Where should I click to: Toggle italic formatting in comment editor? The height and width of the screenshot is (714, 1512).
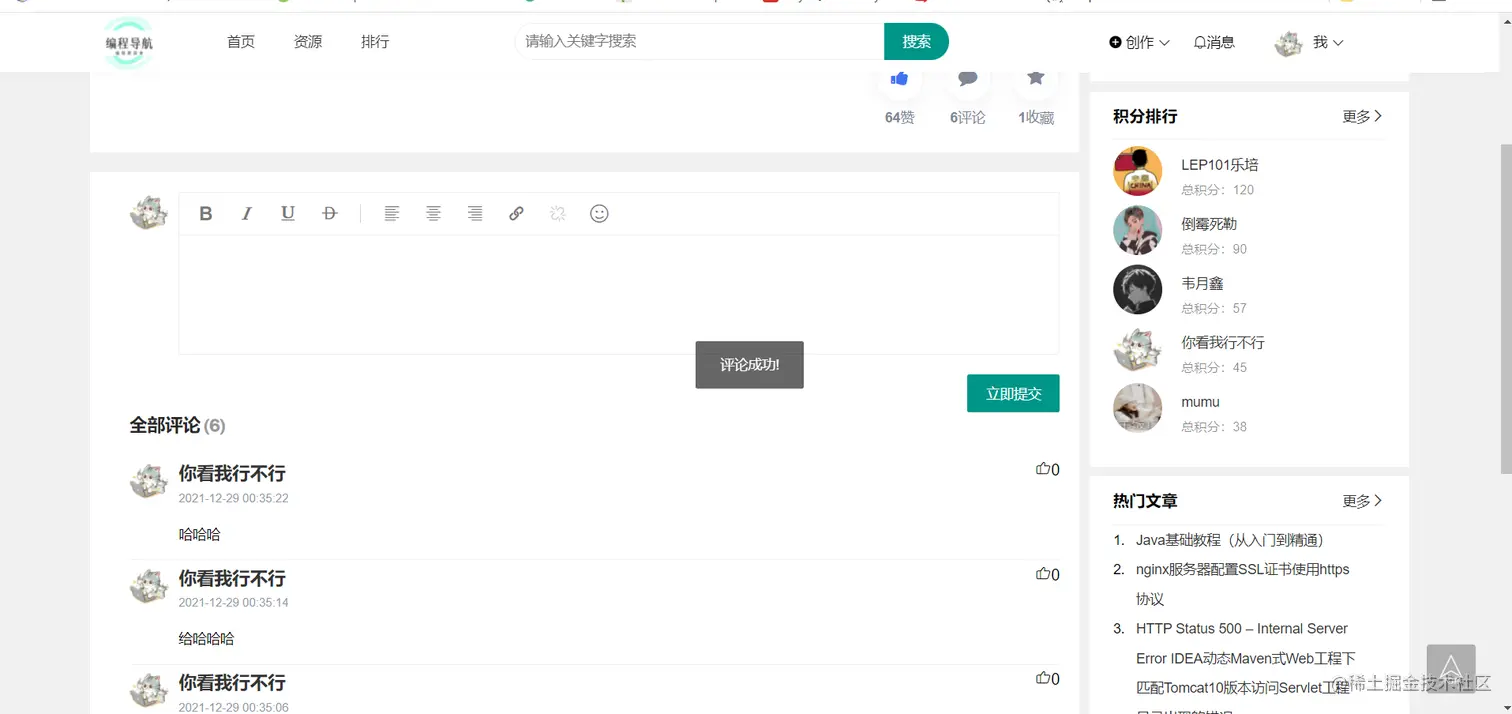click(x=247, y=213)
